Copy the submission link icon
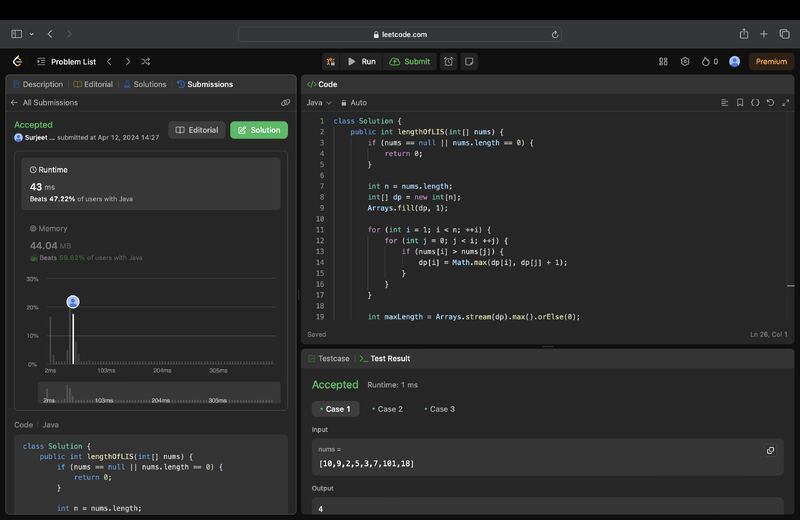The image size is (800, 520). [285, 102]
